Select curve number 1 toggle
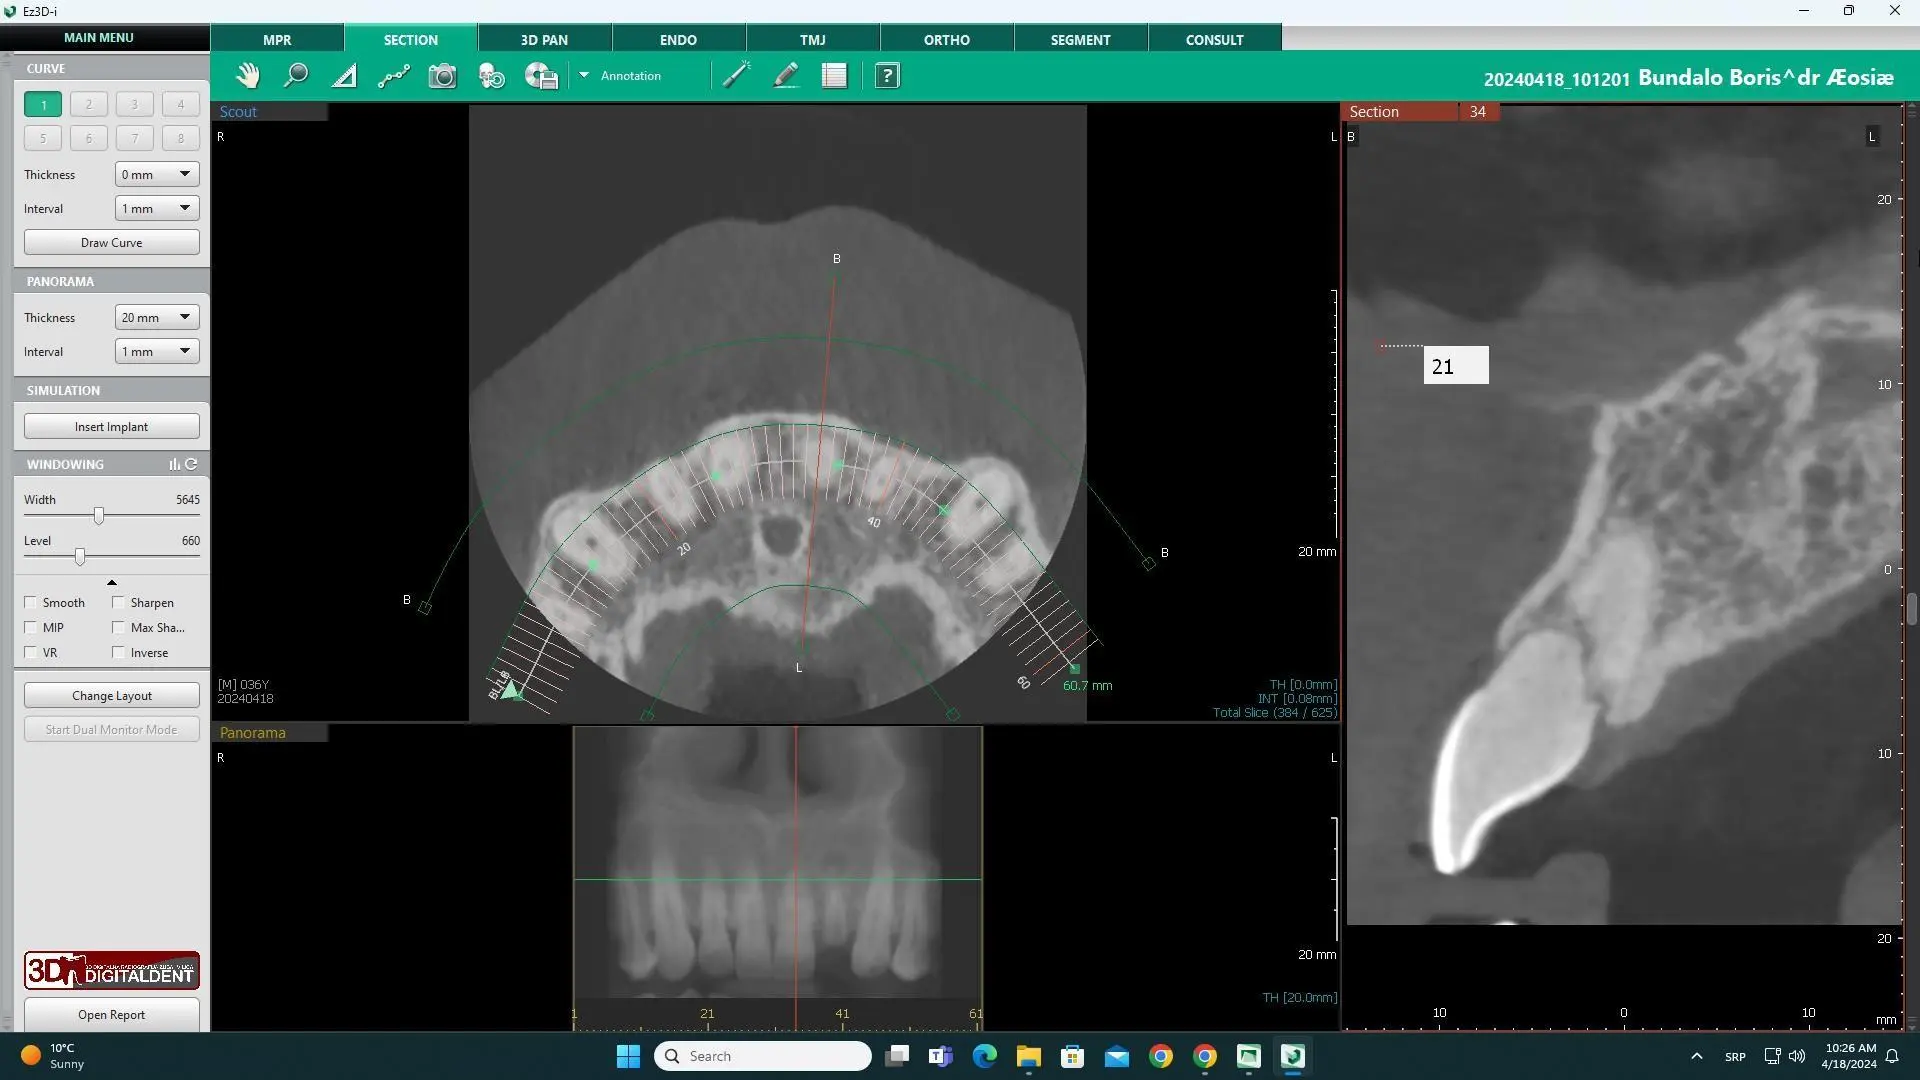Image resolution: width=1920 pixels, height=1080 pixels. (43, 104)
